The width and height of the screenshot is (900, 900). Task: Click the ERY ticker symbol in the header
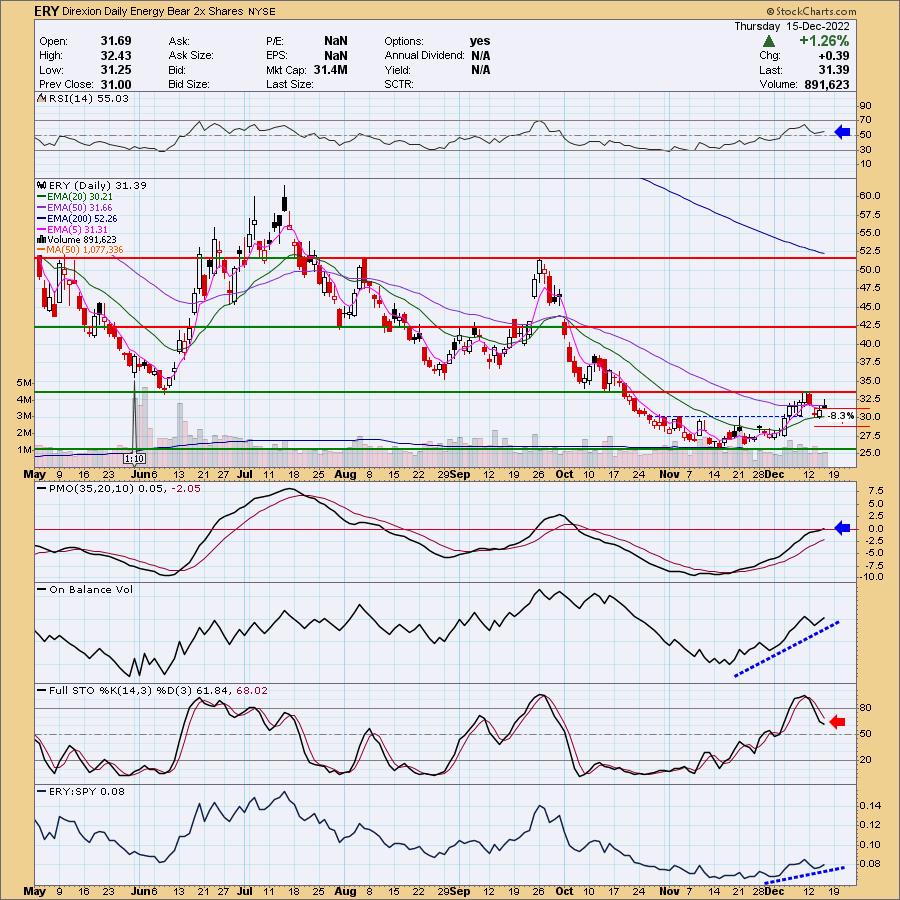coord(46,11)
